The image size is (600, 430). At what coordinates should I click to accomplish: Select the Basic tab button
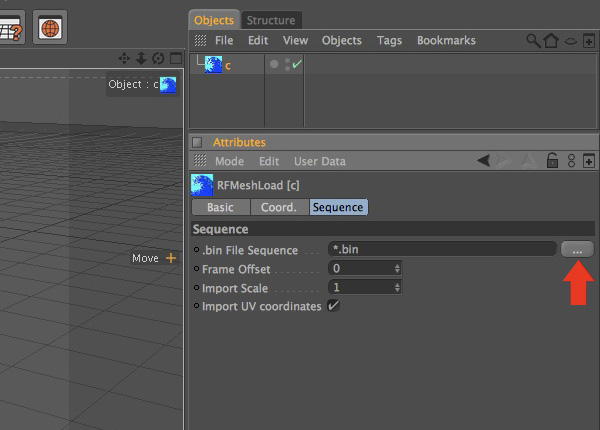[x=221, y=207]
